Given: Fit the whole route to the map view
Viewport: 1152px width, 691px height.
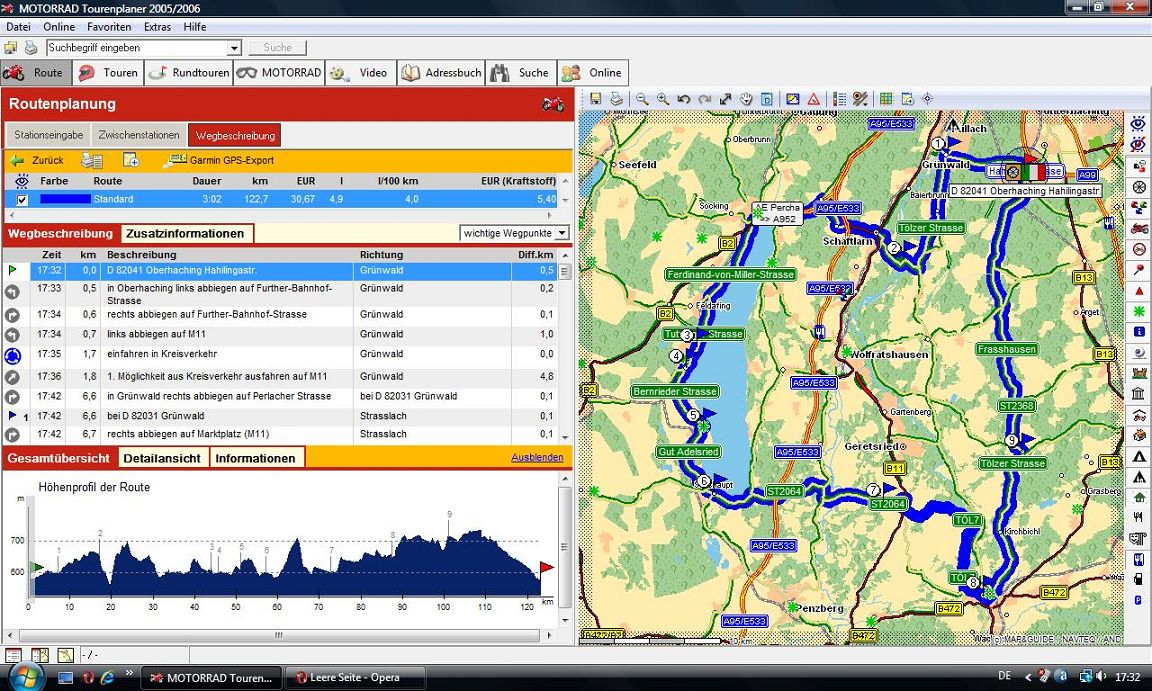Looking at the screenshot, I should (725, 98).
